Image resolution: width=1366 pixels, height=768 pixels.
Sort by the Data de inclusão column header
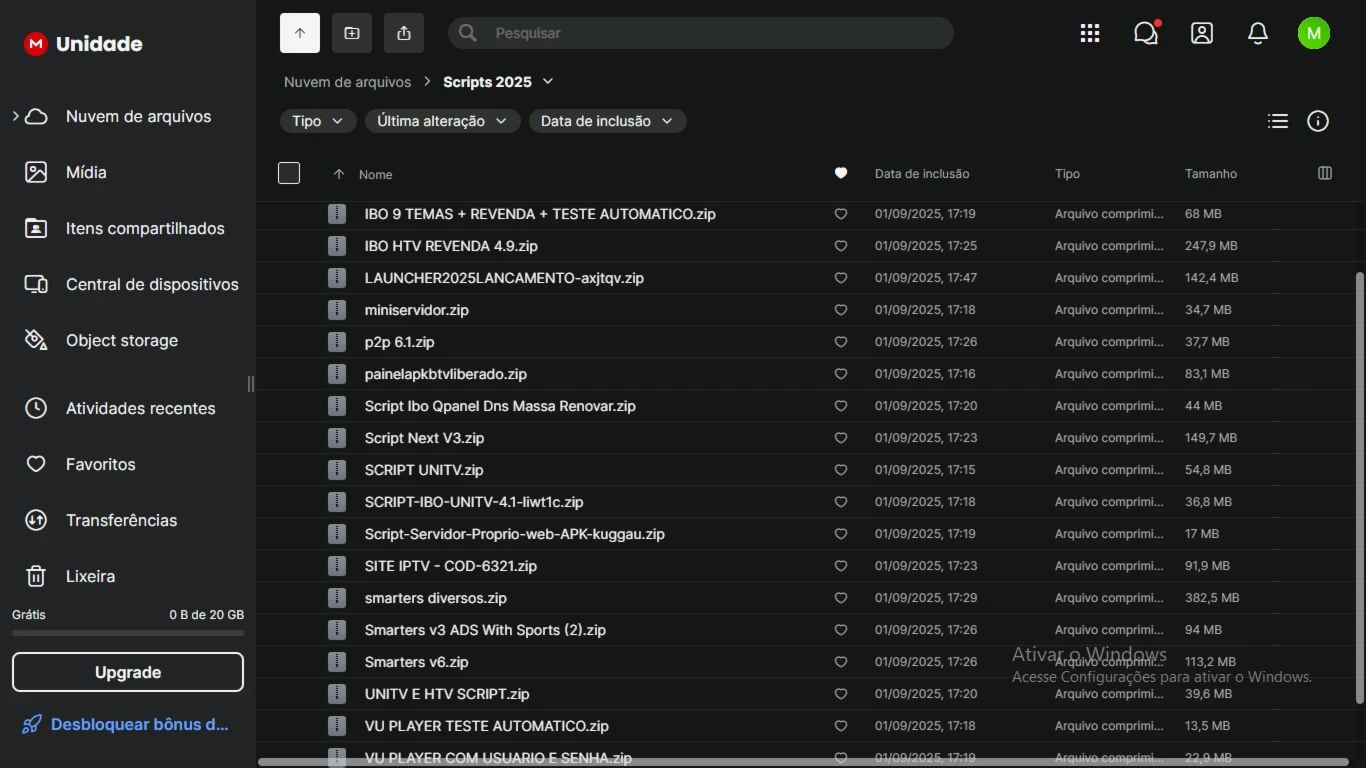click(x=922, y=174)
